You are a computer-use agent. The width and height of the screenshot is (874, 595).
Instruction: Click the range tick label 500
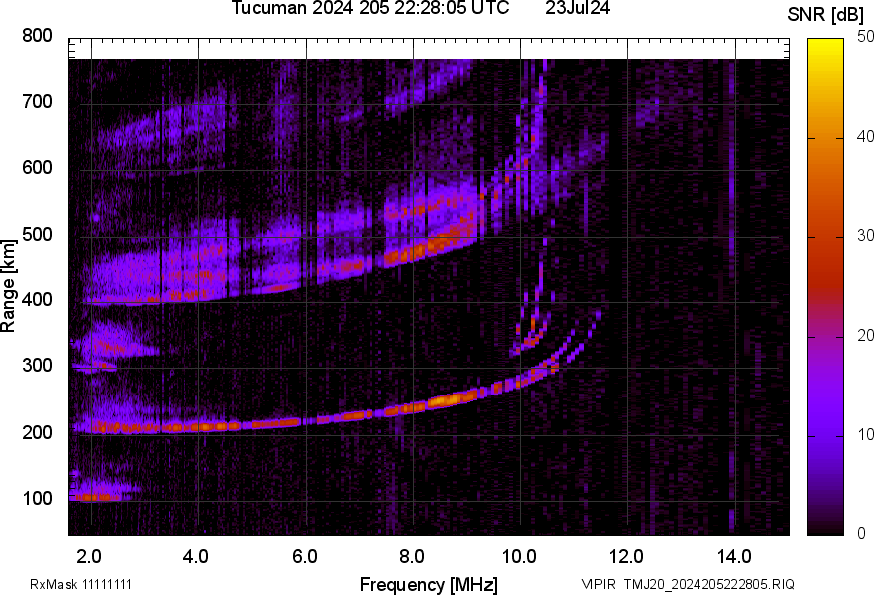(37, 234)
